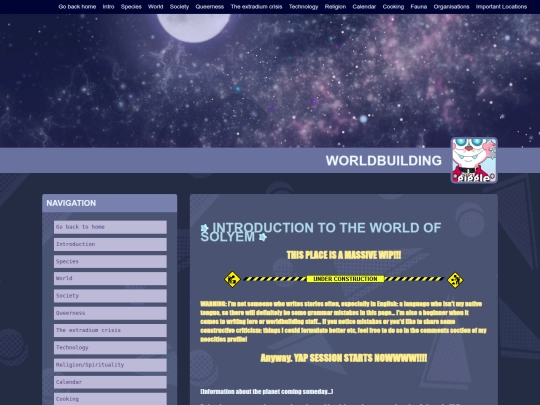Select Species in the Navigation sidebar
Screen dimensions: 540x405
(x=110, y=261)
